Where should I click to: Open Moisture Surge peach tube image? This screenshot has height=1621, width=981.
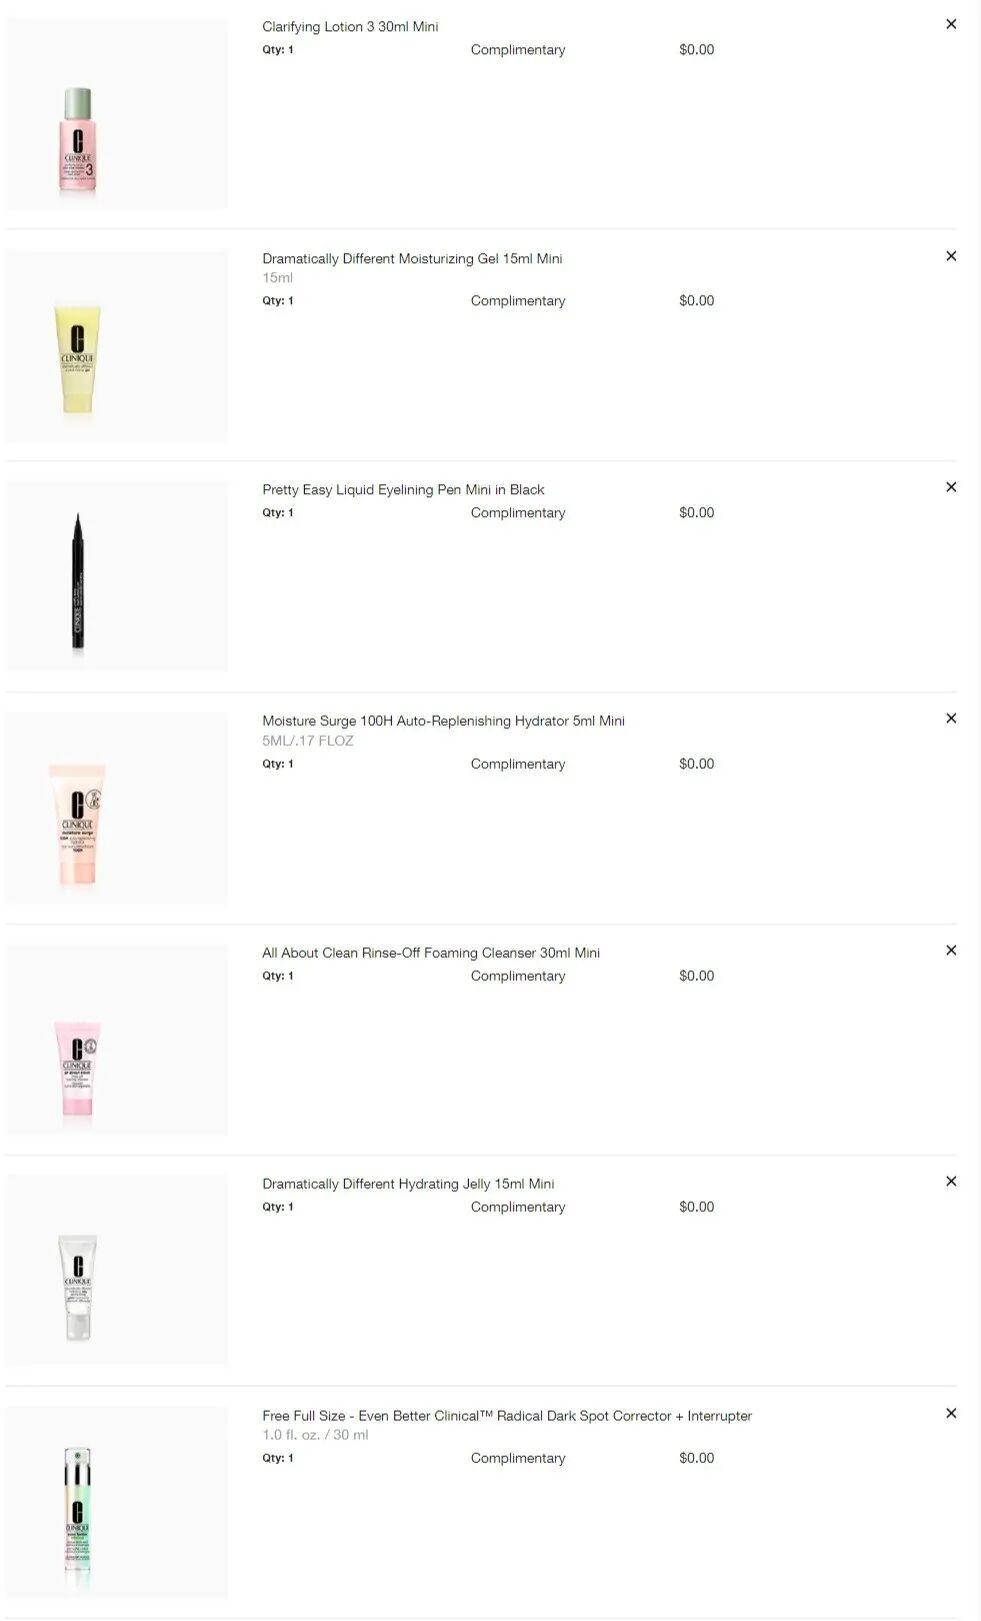117,808
